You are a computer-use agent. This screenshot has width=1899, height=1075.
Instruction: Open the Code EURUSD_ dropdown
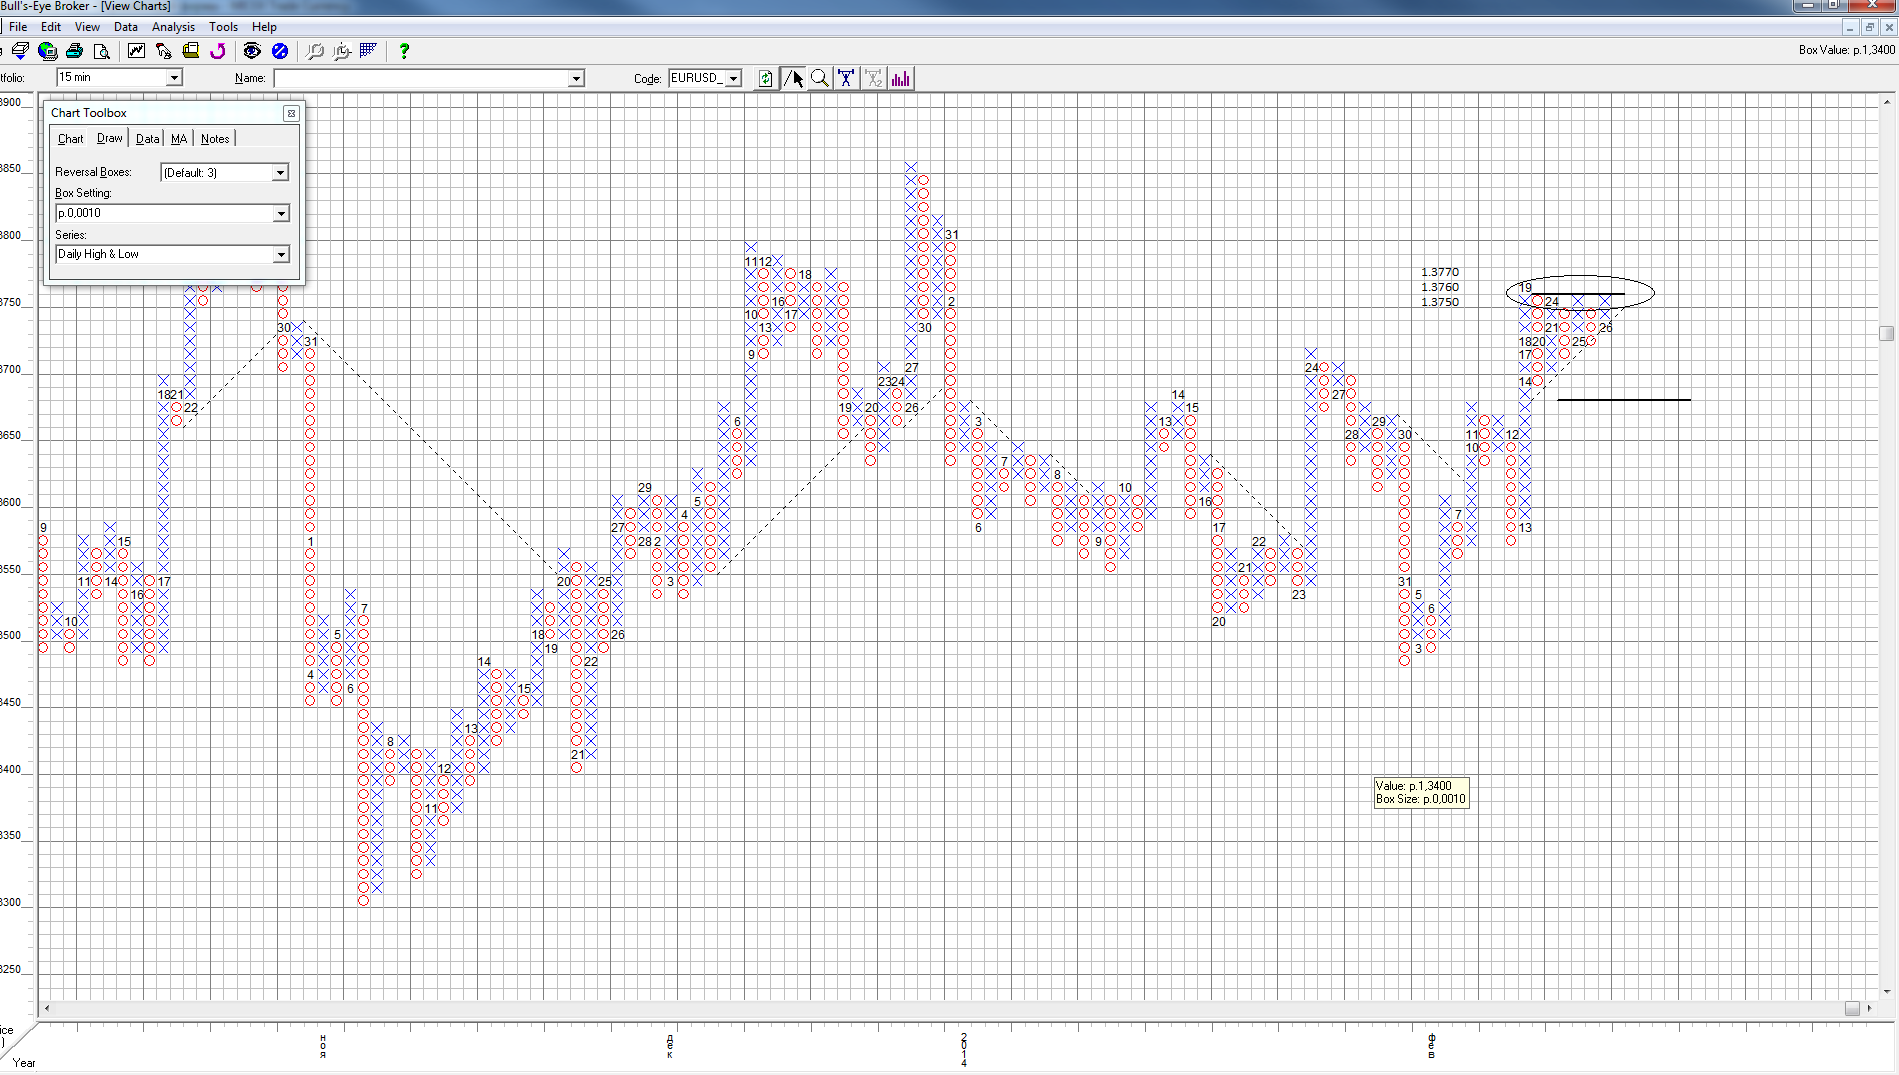734,78
